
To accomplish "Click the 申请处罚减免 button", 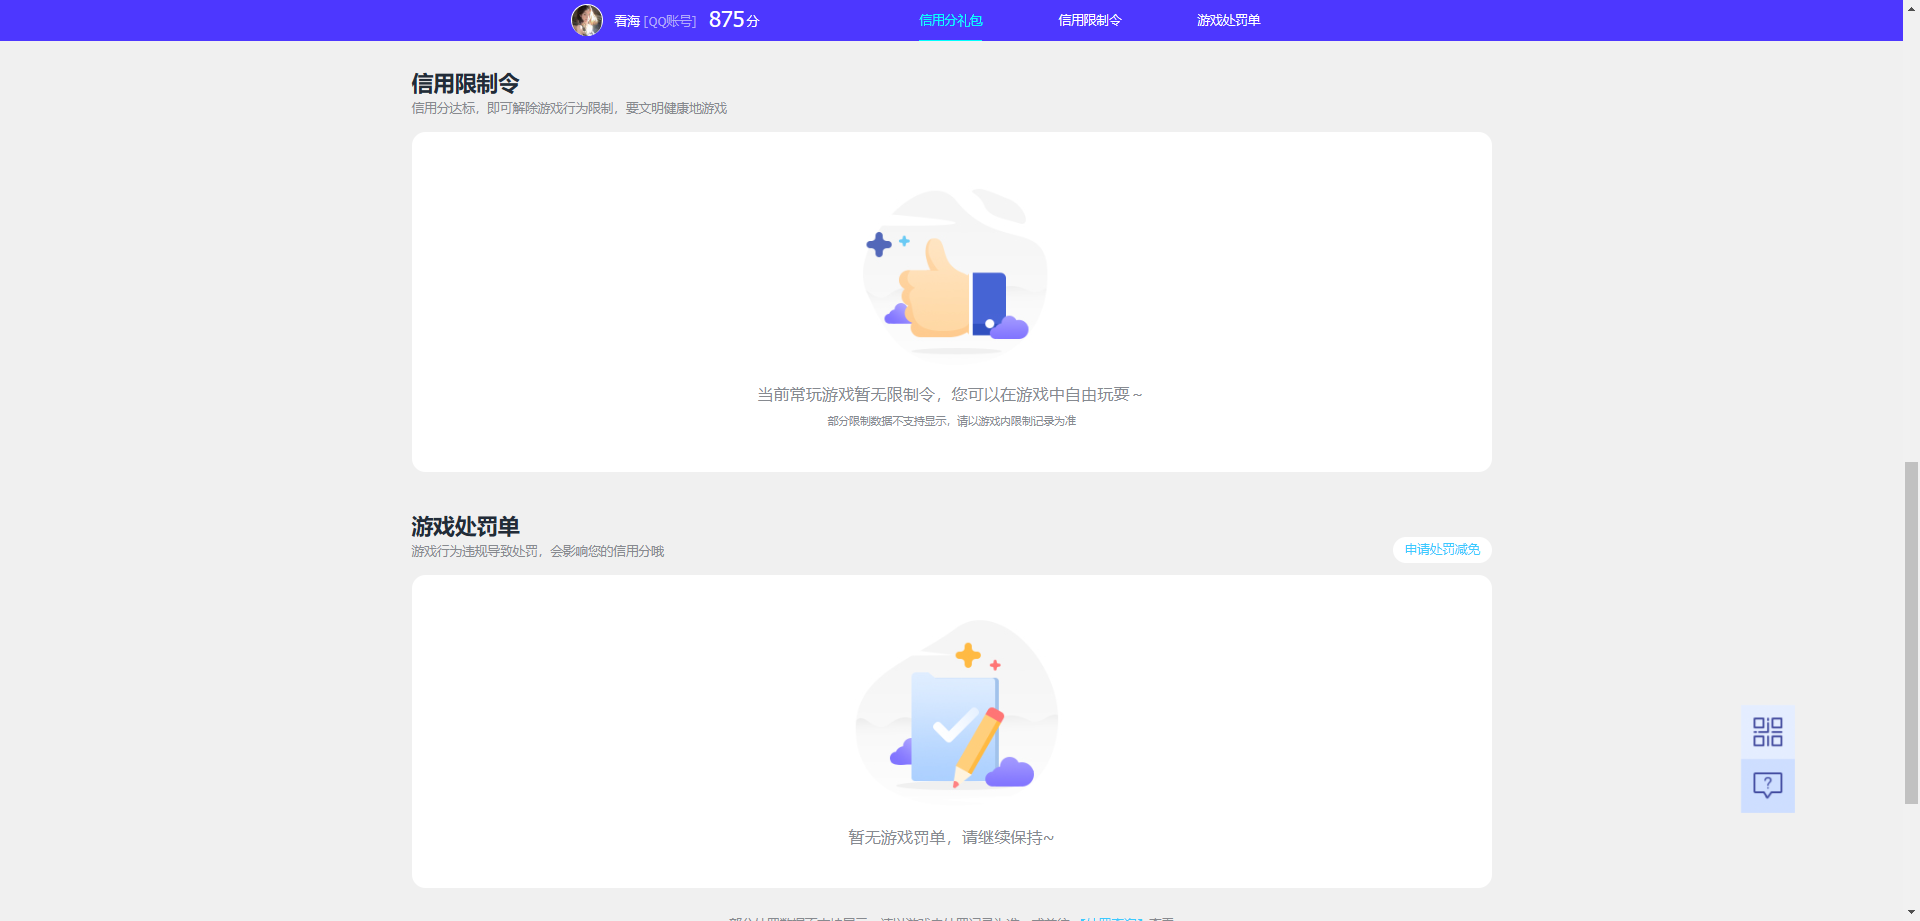I will (x=1442, y=550).
